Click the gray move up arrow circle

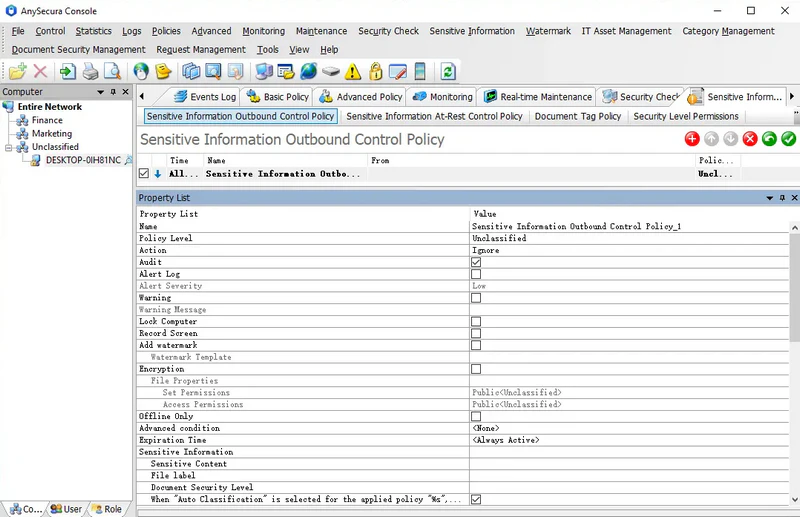[x=711, y=139]
